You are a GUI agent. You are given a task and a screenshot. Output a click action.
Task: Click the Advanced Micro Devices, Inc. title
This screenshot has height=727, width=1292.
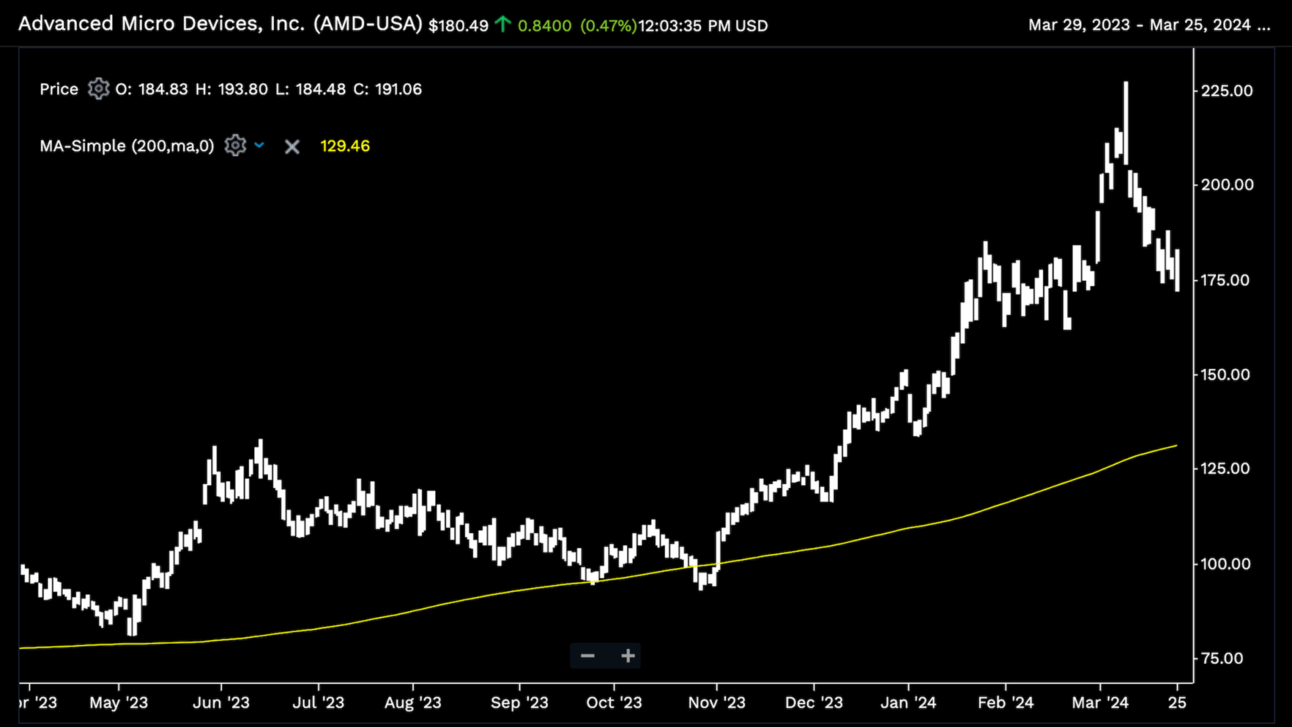click(x=221, y=24)
